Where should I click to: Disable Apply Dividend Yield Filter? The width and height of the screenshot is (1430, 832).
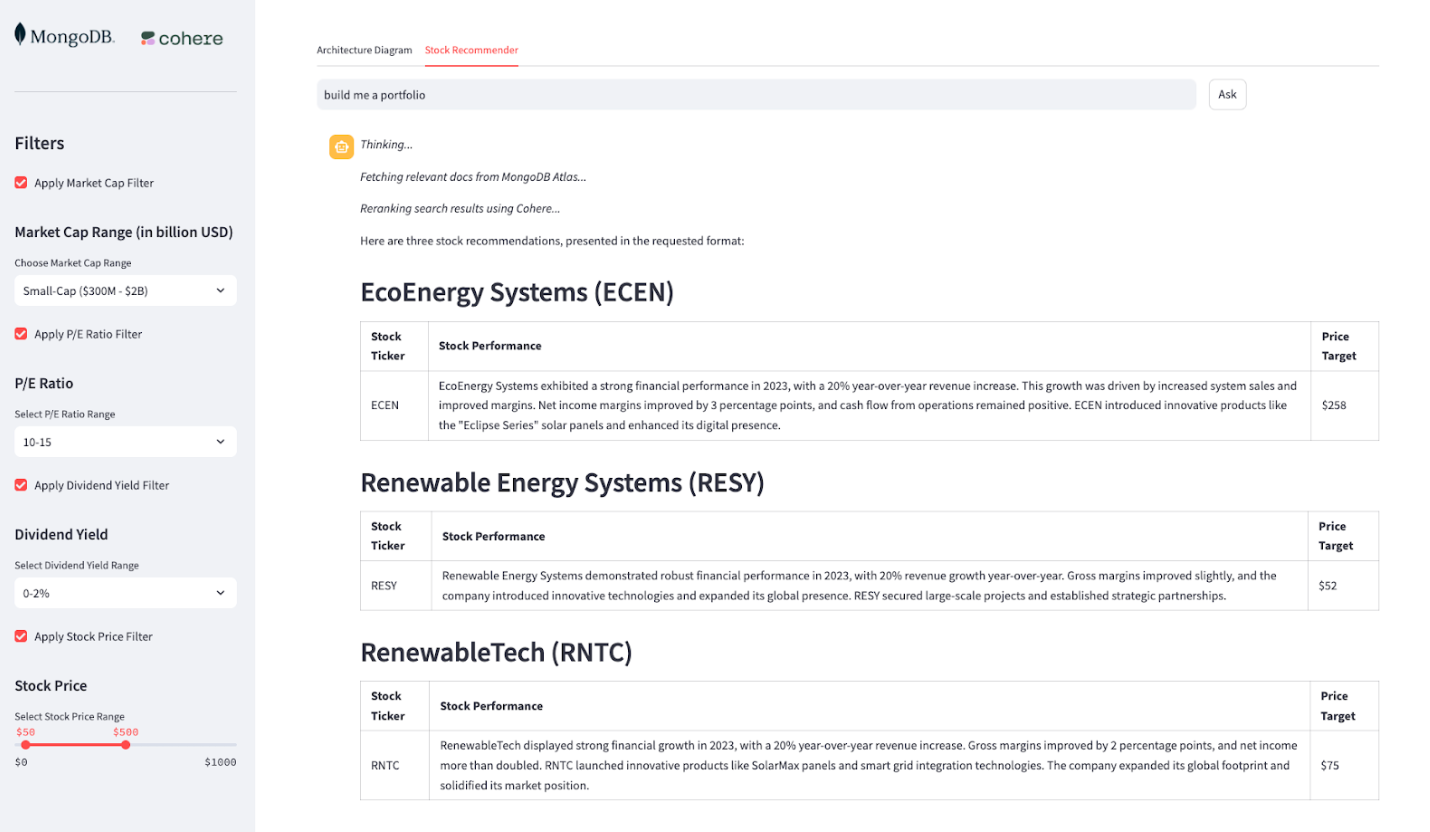pyautogui.click(x=20, y=485)
